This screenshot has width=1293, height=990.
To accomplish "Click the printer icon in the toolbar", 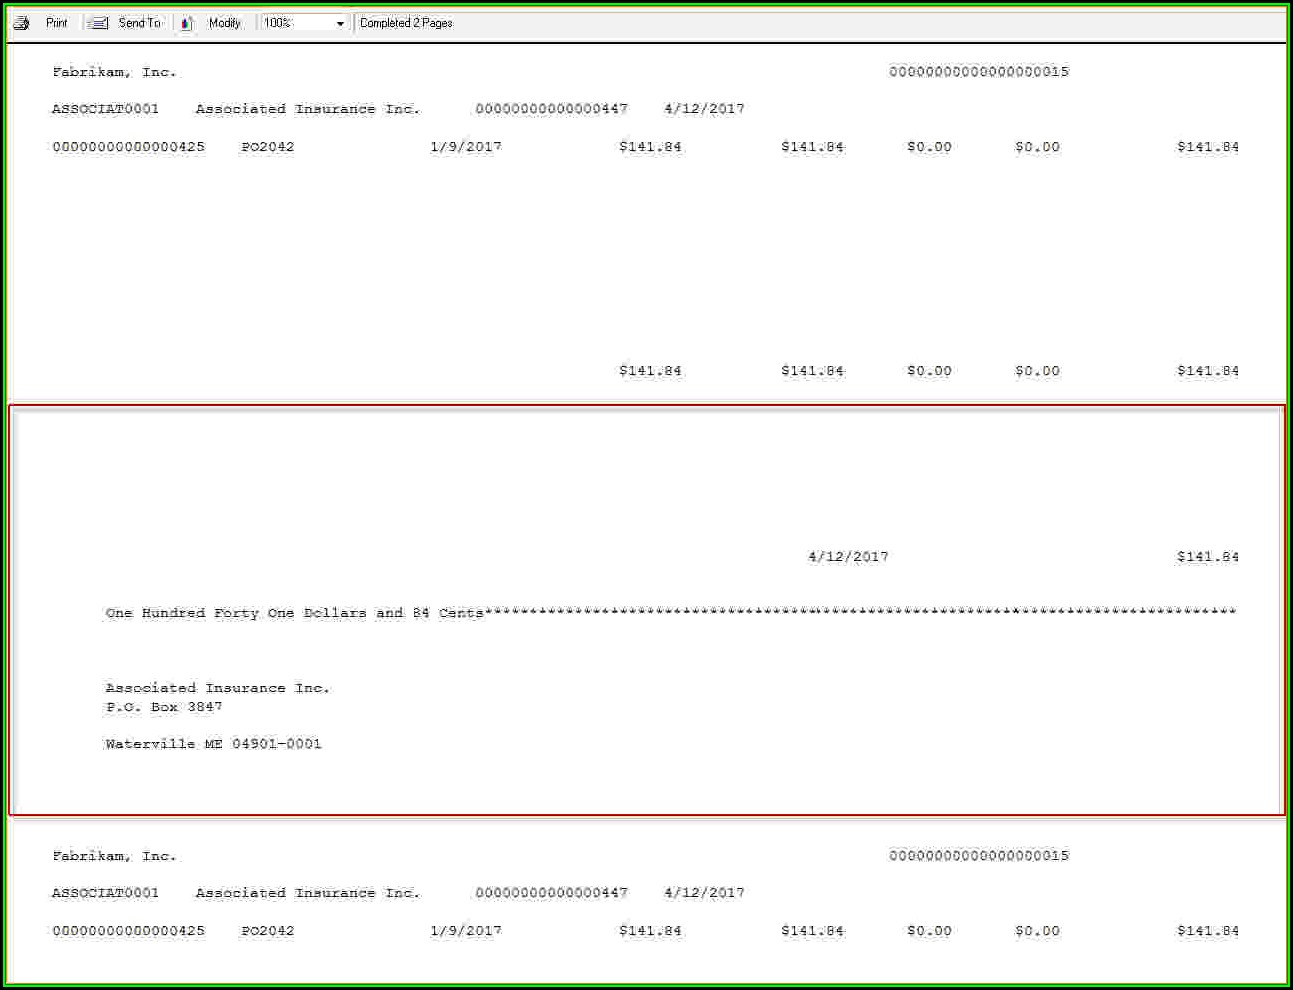I will point(21,23).
